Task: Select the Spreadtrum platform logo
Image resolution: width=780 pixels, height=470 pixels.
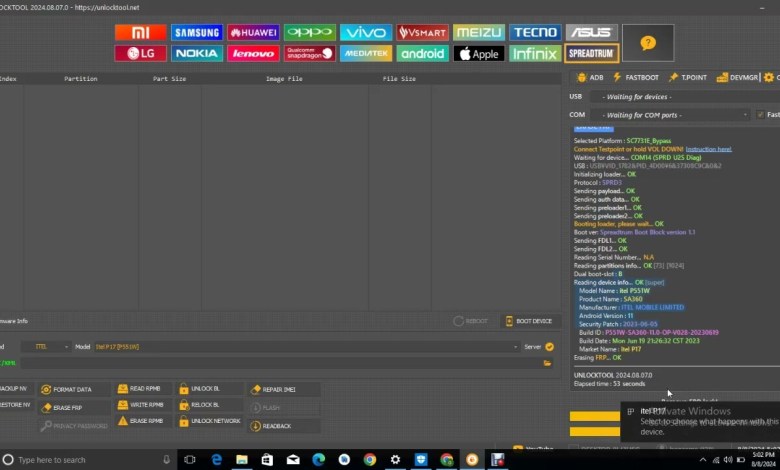Action: tap(591, 53)
